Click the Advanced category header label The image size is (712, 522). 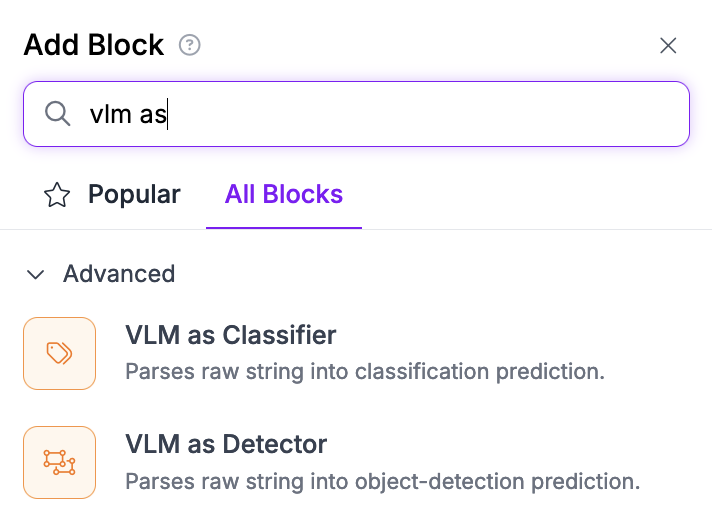[x=119, y=274]
